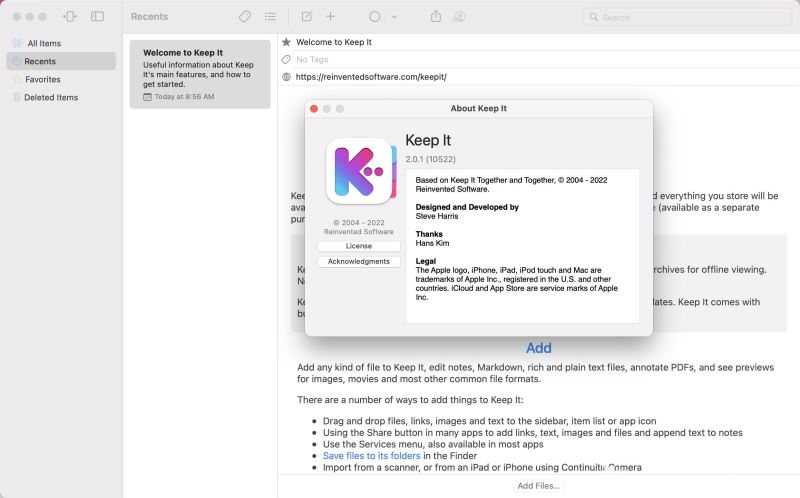The width and height of the screenshot is (800, 498).
Task: Click the Keep It app icon in About
Action: point(361,171)
